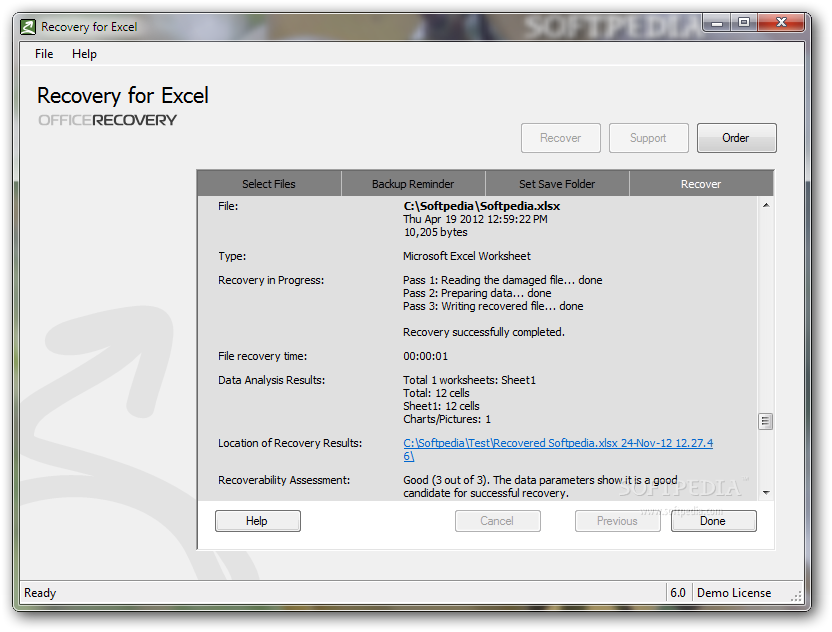Open the File menu
Viewport: 832px width, 632px height.
(44, 54)
